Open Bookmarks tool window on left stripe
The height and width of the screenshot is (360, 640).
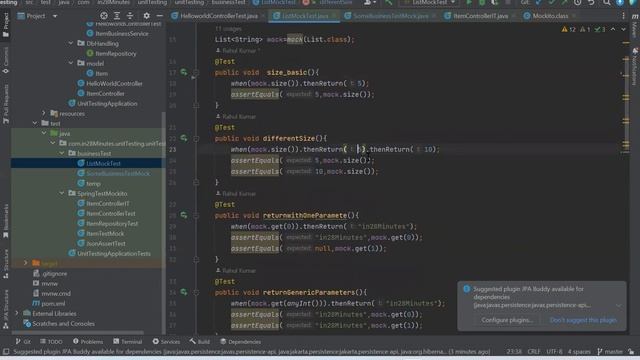click(x=5, y=222)
